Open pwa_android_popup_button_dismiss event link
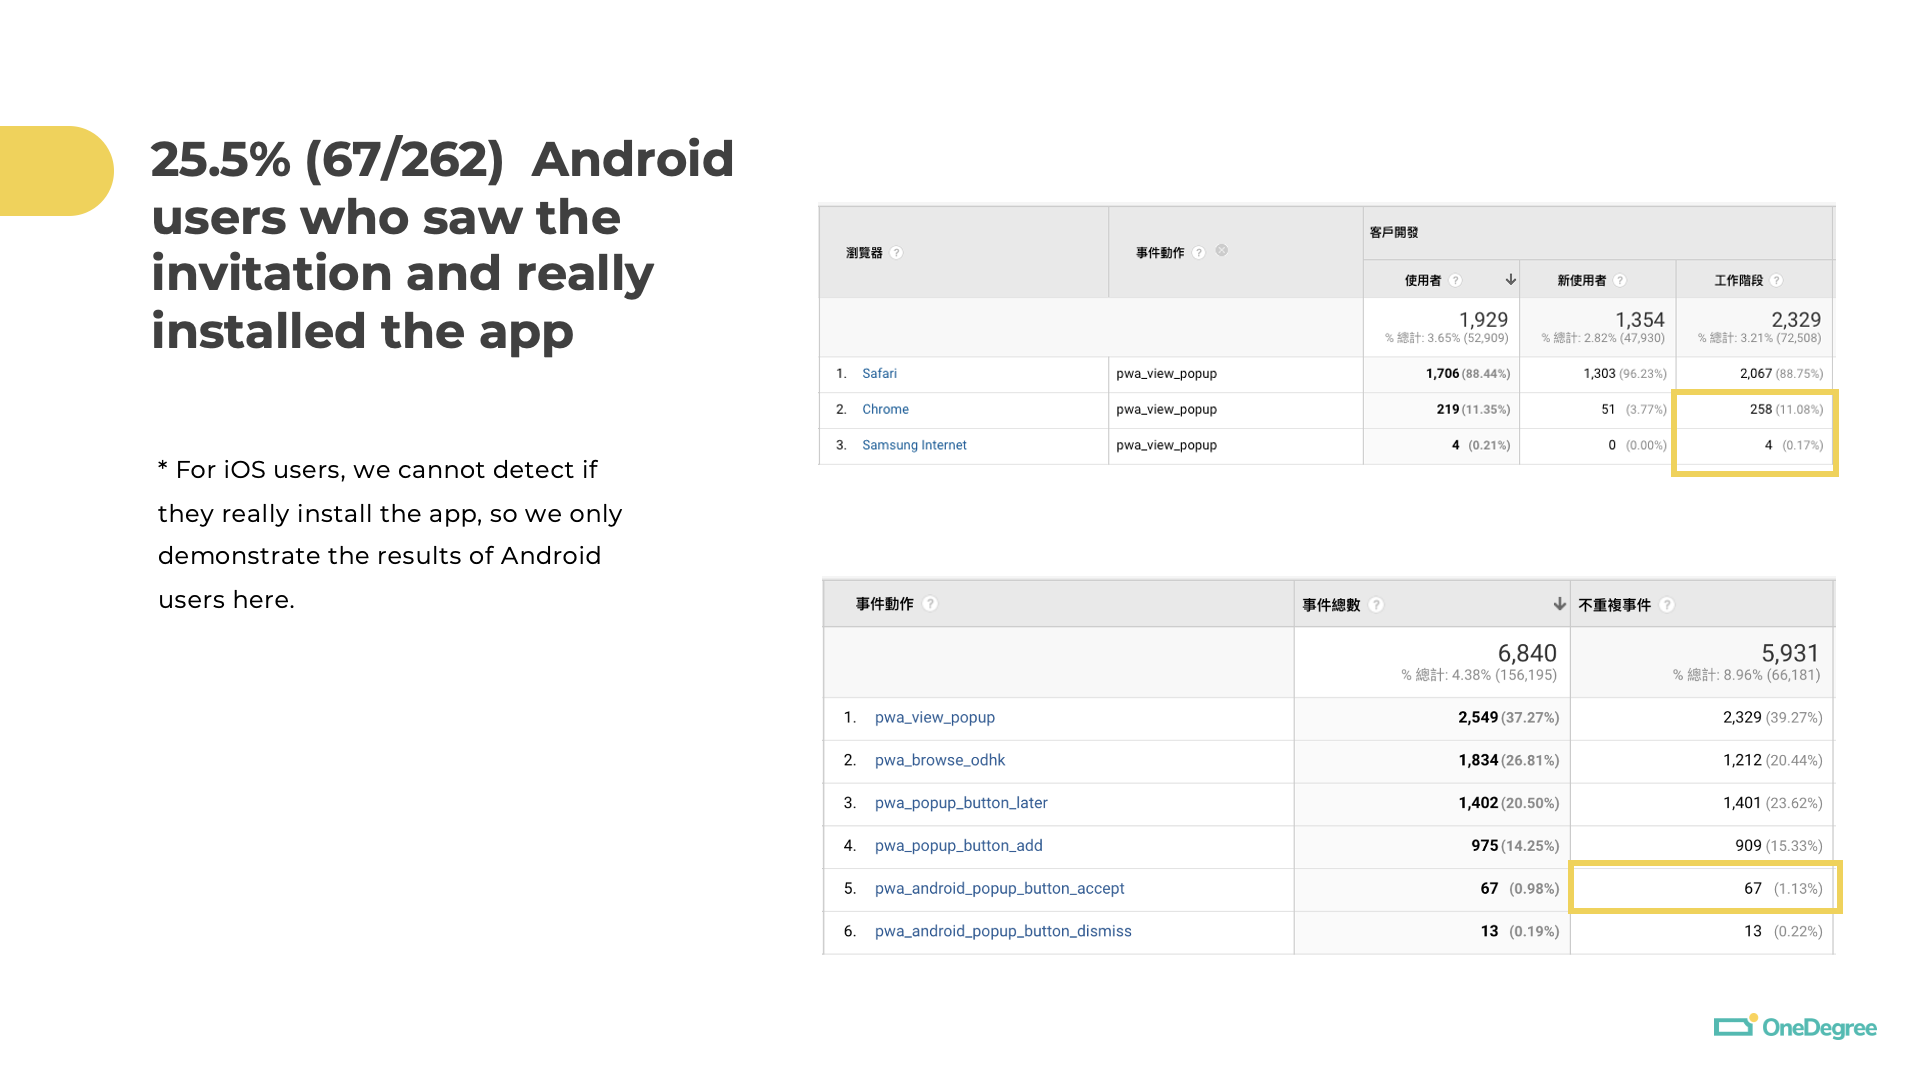Viewport: 1918px width, 1078px height. [1003, 932]
